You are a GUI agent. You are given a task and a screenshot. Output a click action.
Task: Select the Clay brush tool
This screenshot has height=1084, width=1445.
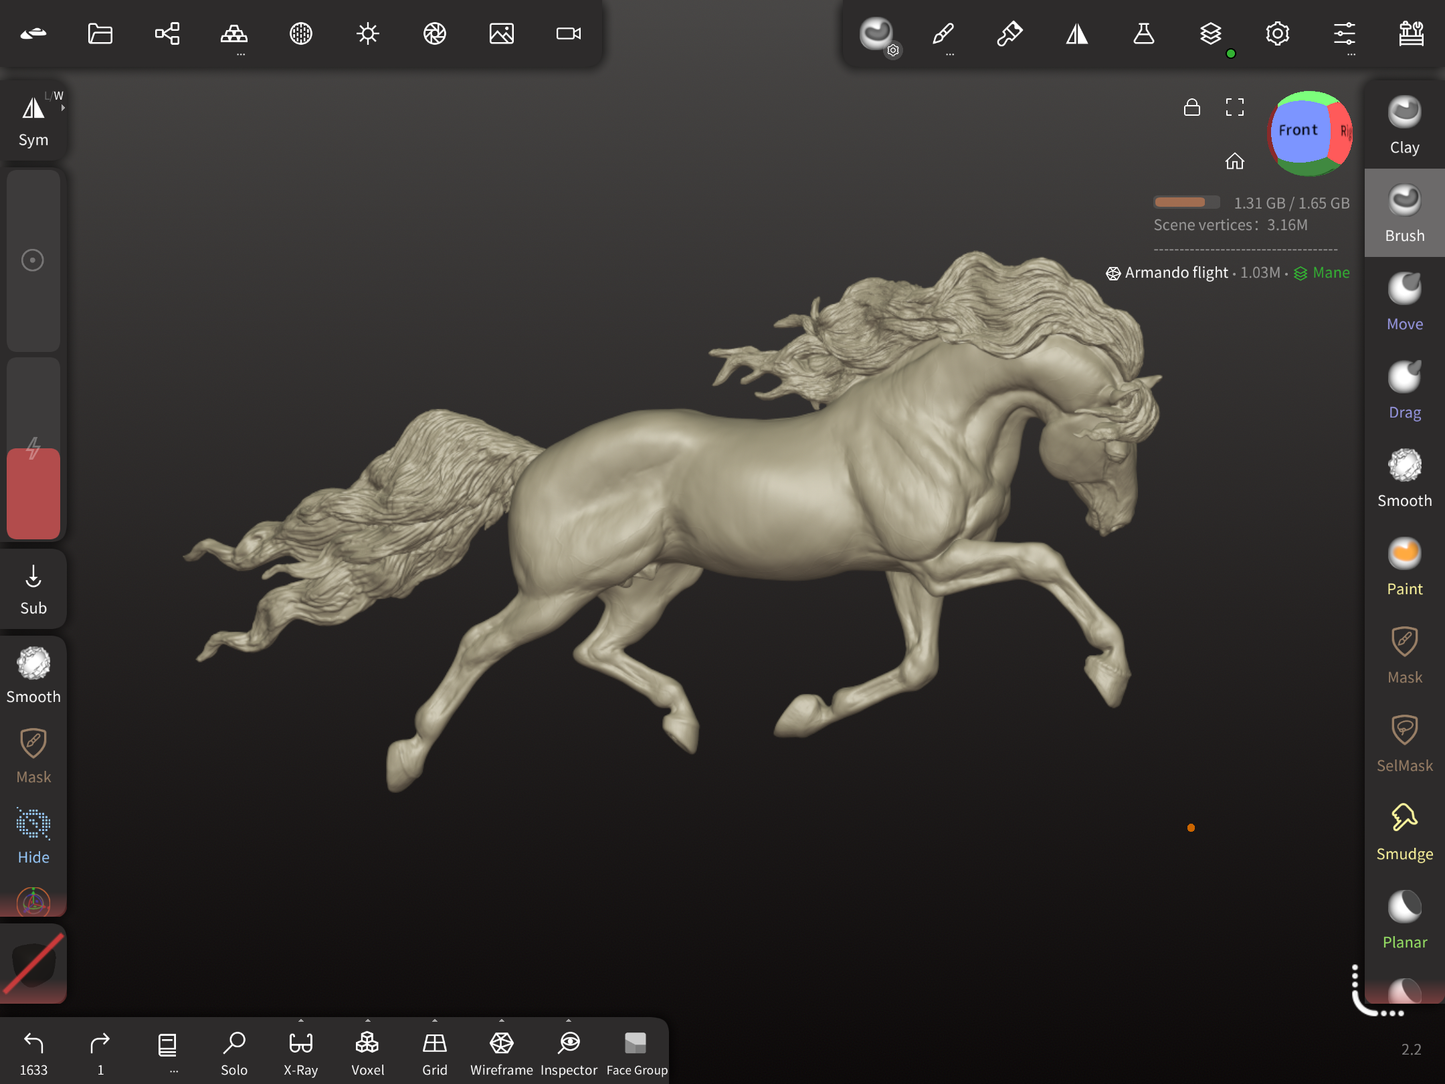pos(1404,124)
